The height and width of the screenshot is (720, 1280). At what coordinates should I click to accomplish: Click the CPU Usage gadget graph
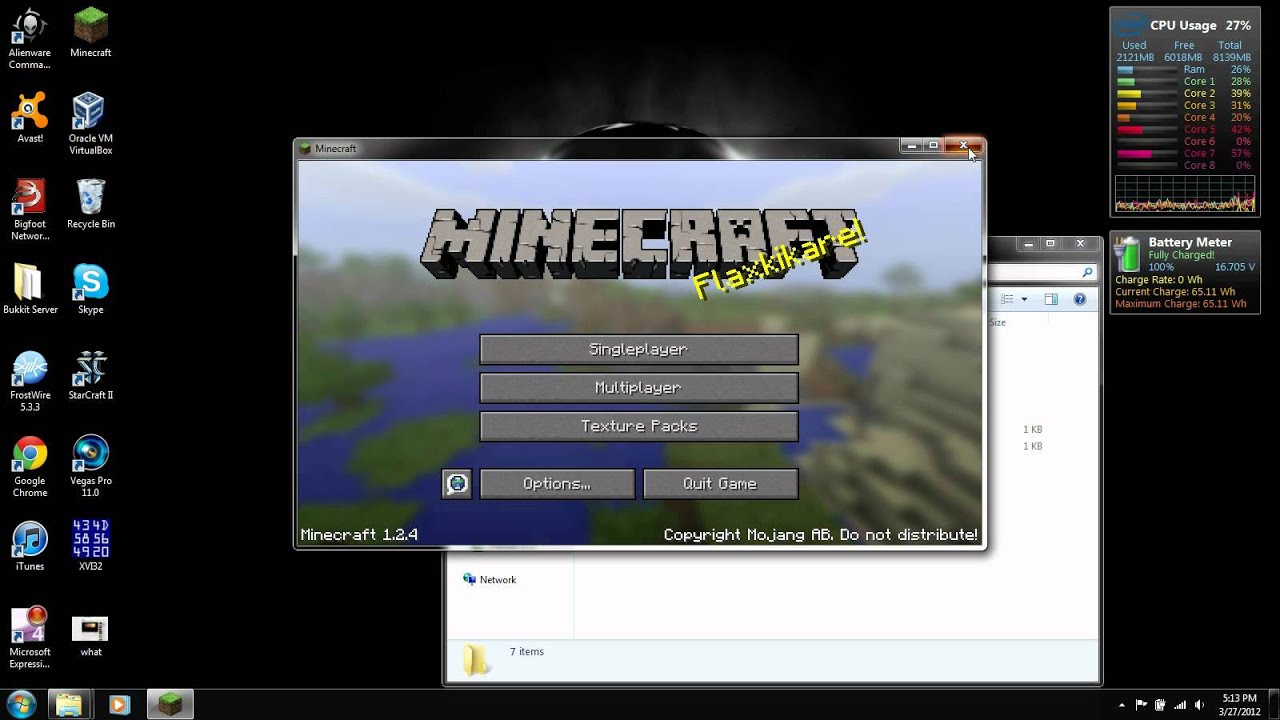(1185, 194)
